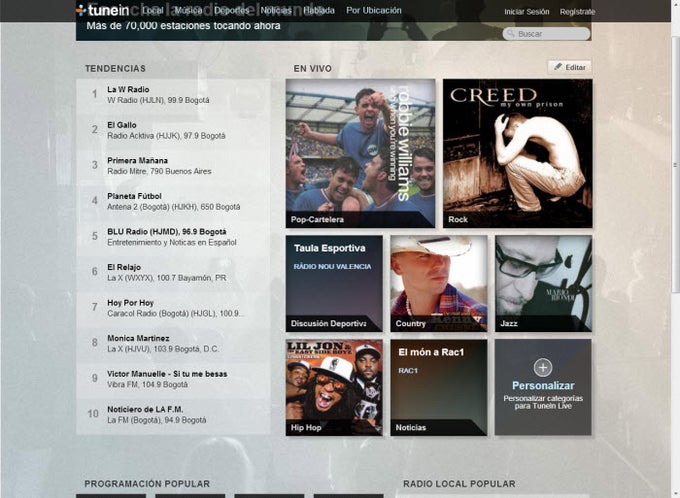Image resolution: width=680 pixels, height=498 pixels.
Task: Click Entretenimiento y Noticas en Español text
Action: click(x=172, y=242)
